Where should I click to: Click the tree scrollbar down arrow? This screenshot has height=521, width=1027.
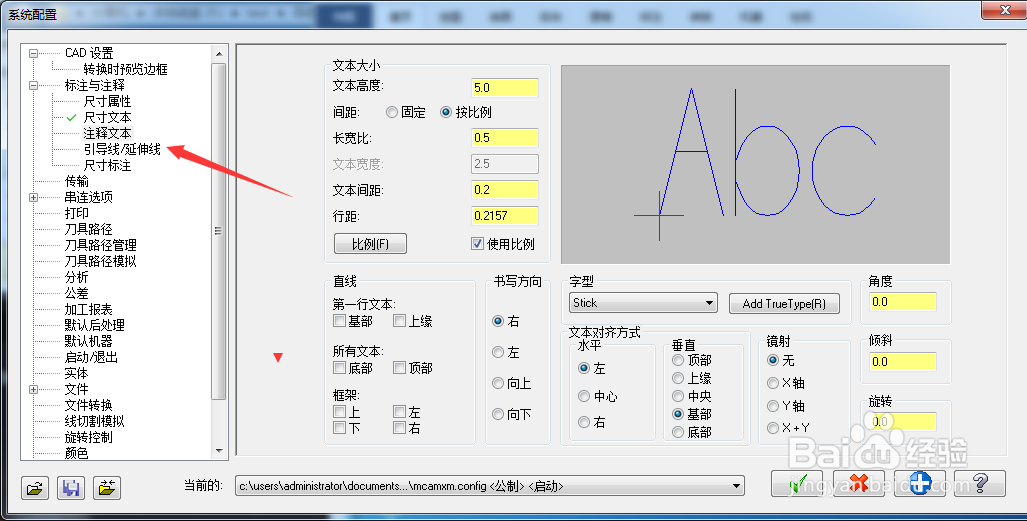pyautogui.click(x=219, y=451)
